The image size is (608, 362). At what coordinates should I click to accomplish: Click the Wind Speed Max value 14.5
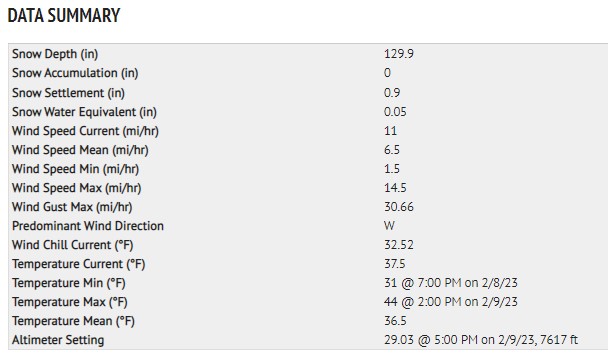(395, 188)
